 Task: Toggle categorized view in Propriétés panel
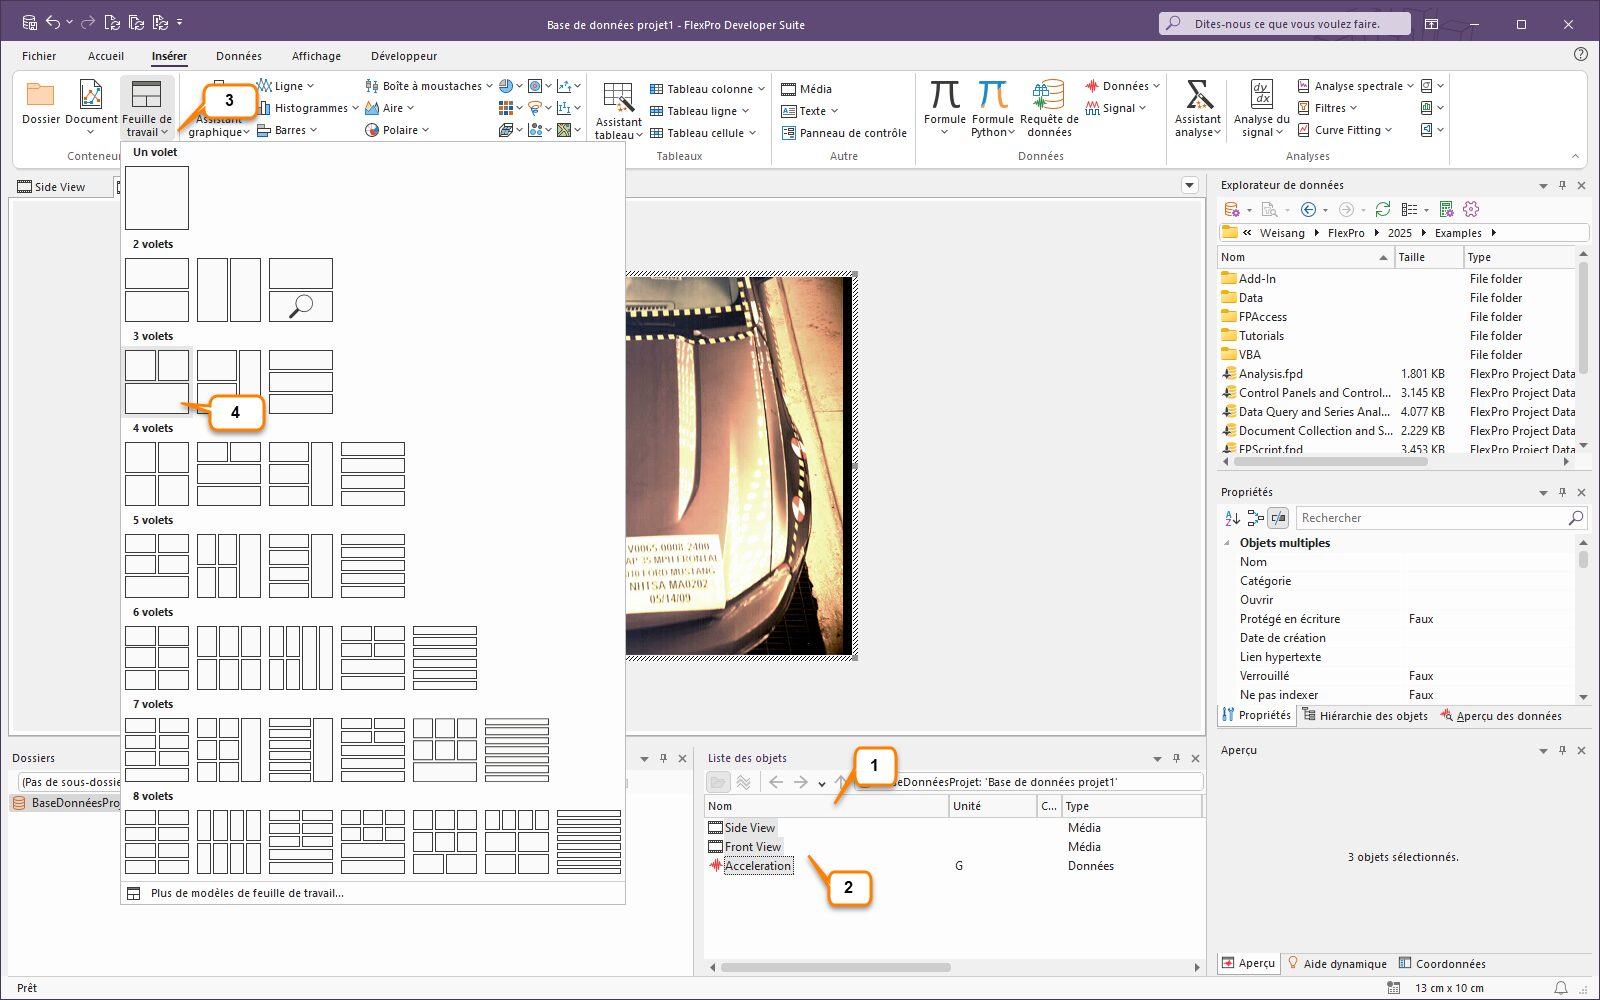click(x=1255, y=518)
